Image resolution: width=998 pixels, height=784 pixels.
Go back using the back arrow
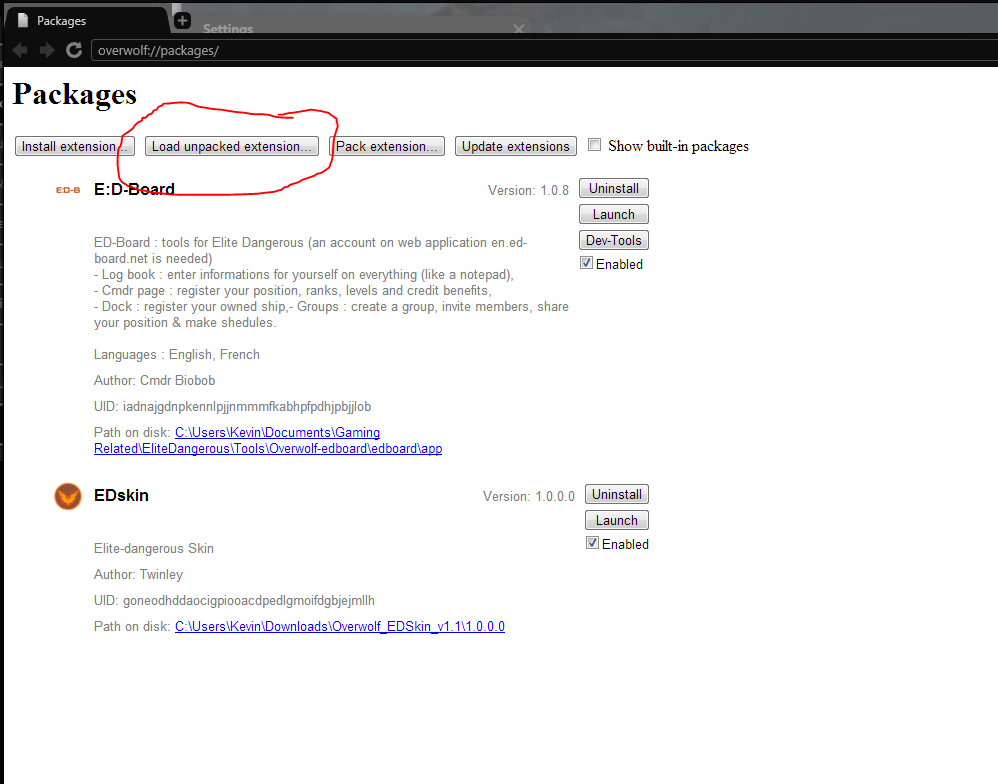click(x=20, y=50)
